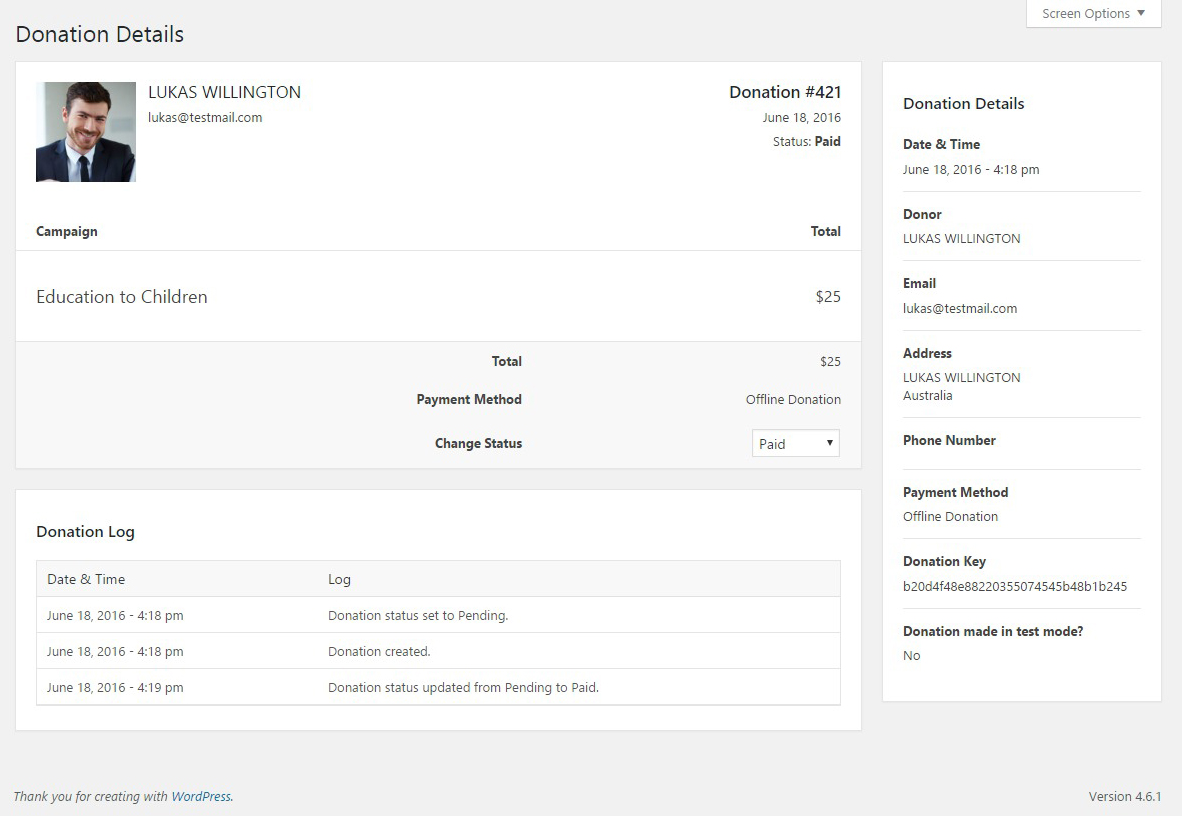Click the 'updated from Pending to Paid' log entry
The width and height of the screenshot is (1182, 816).
(x=463, y=688)
